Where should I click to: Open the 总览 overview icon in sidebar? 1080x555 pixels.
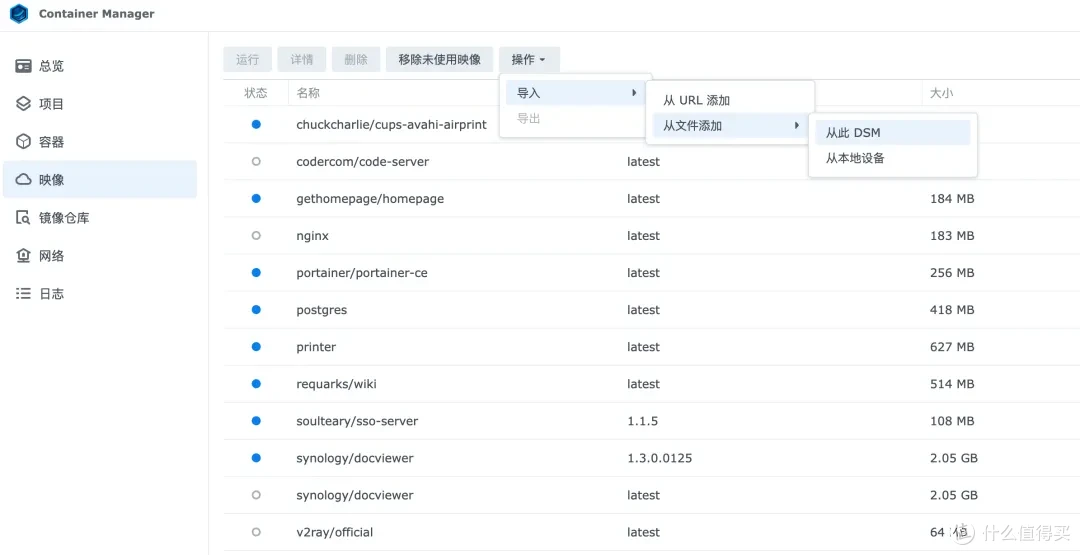click(x=24, y=66)
